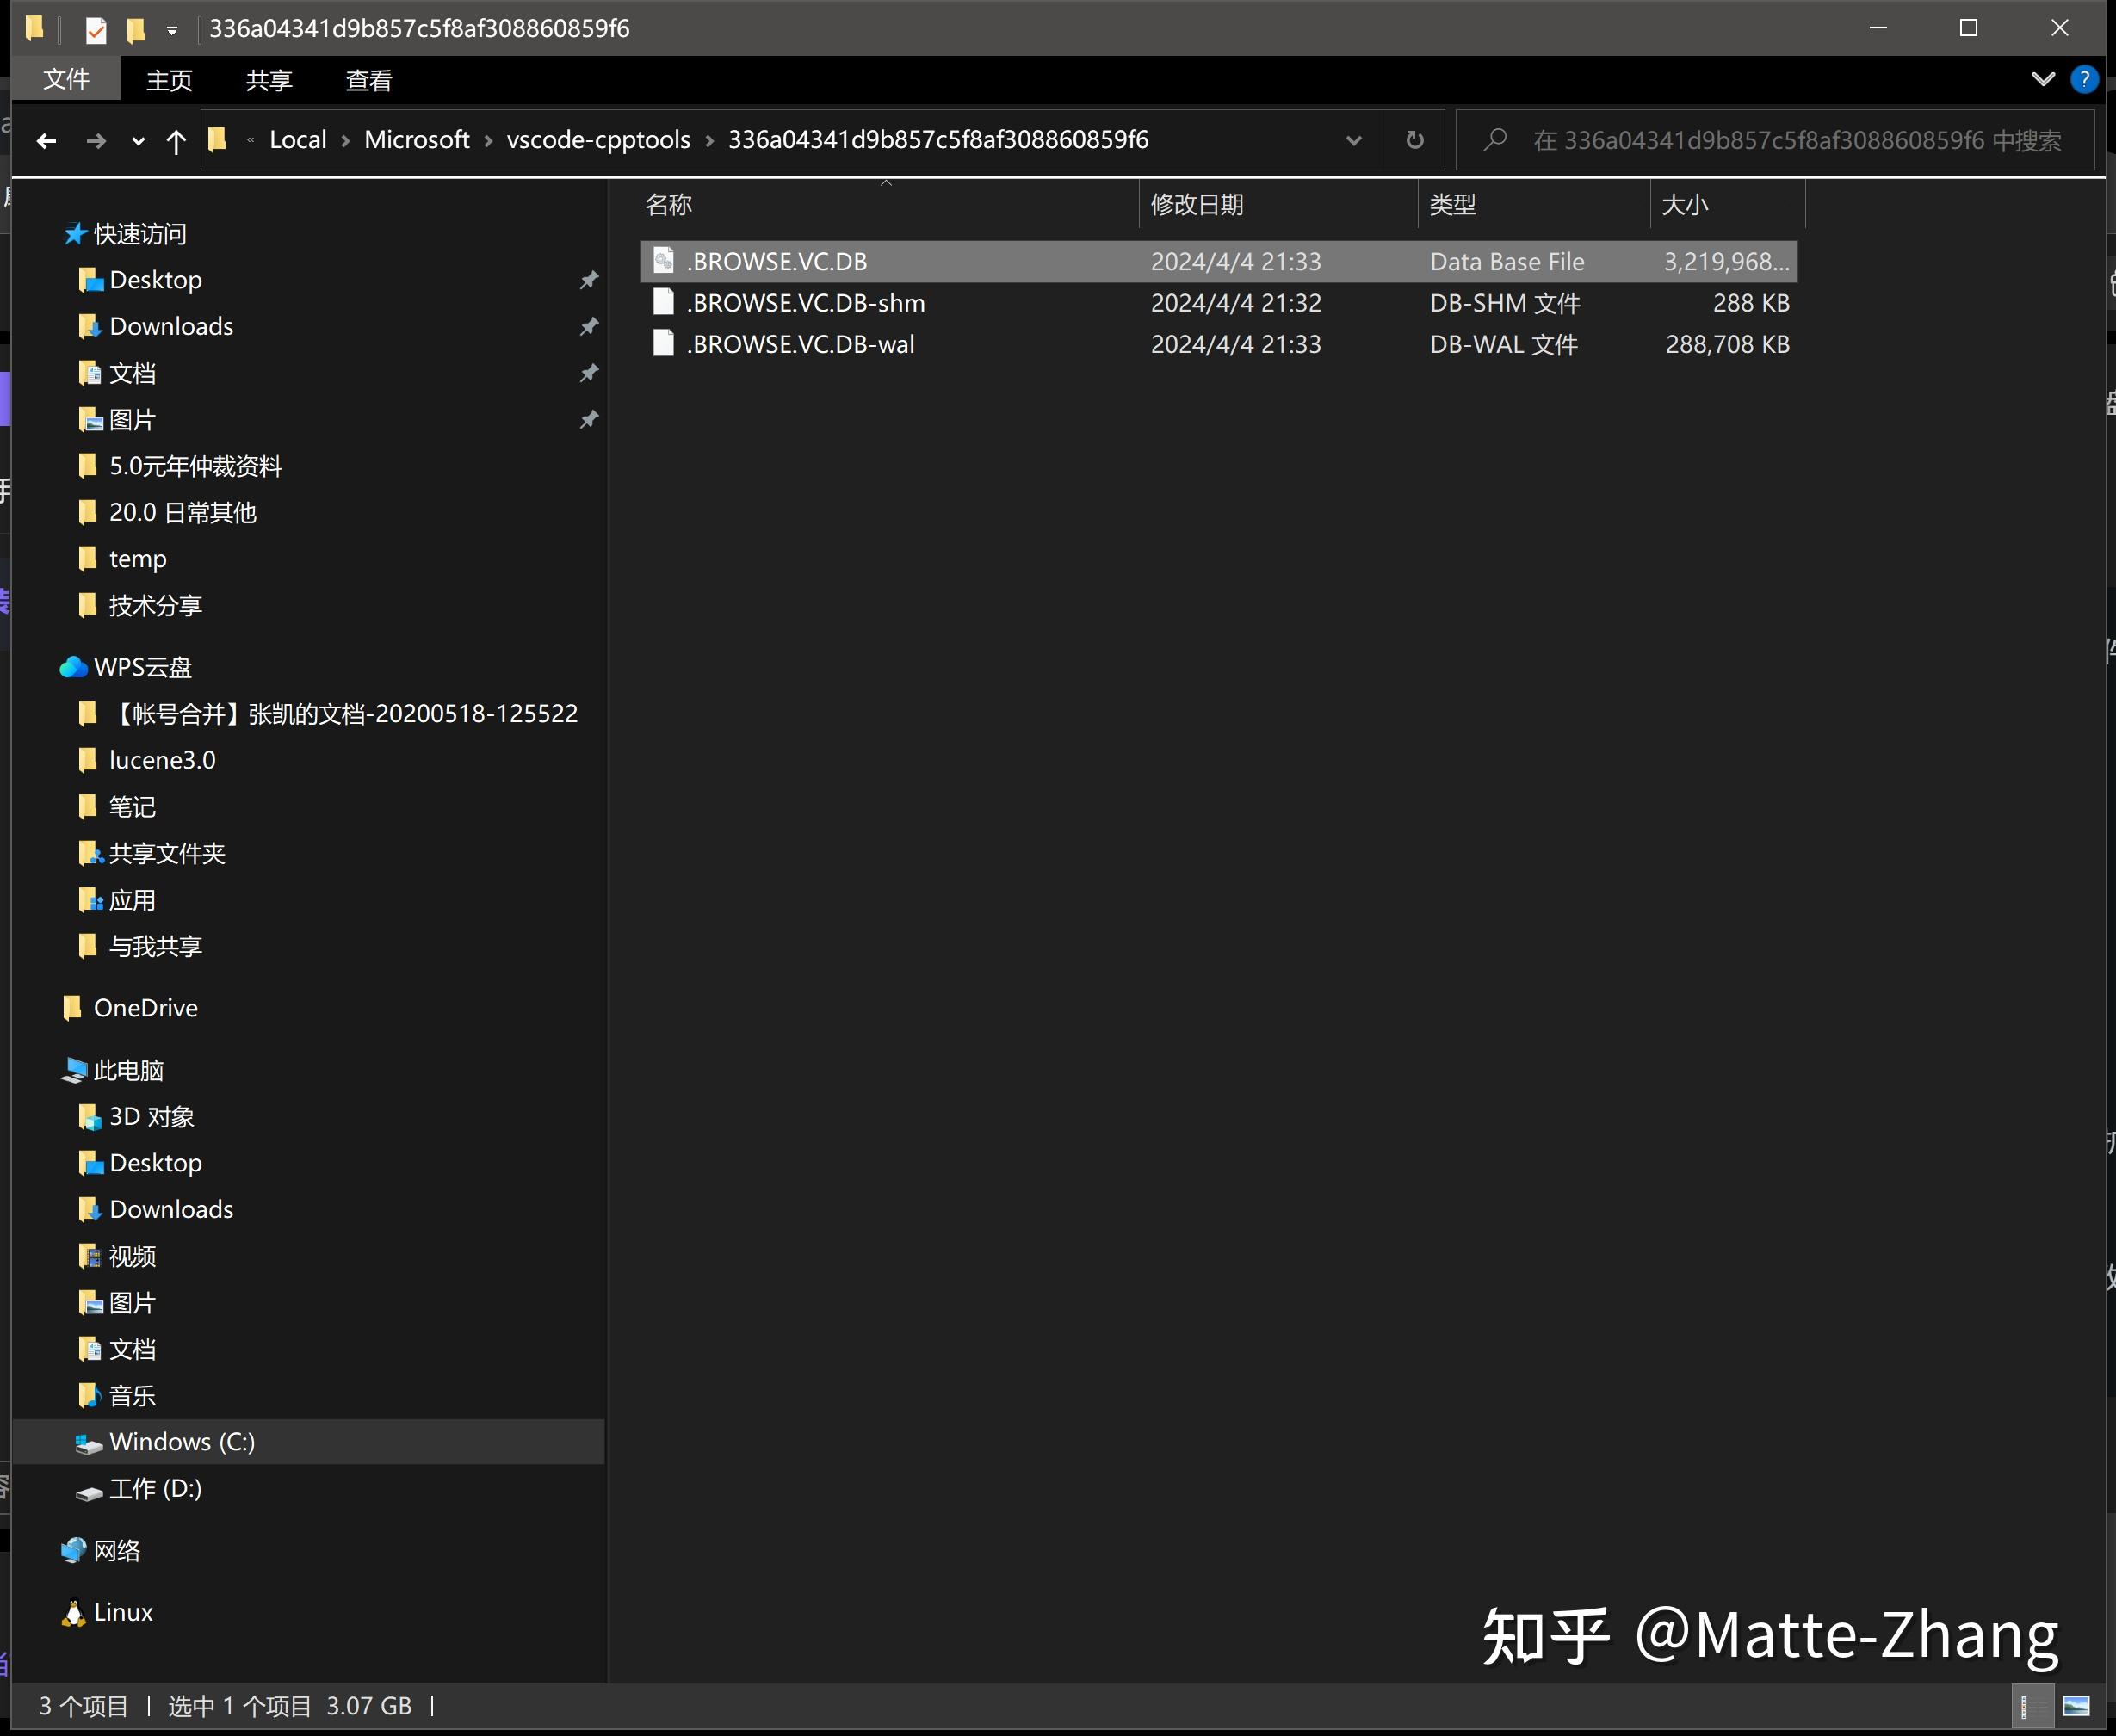Select the .BROWSE.VC.DB-wal file
2116x1736 pixels.
[800, 344]
